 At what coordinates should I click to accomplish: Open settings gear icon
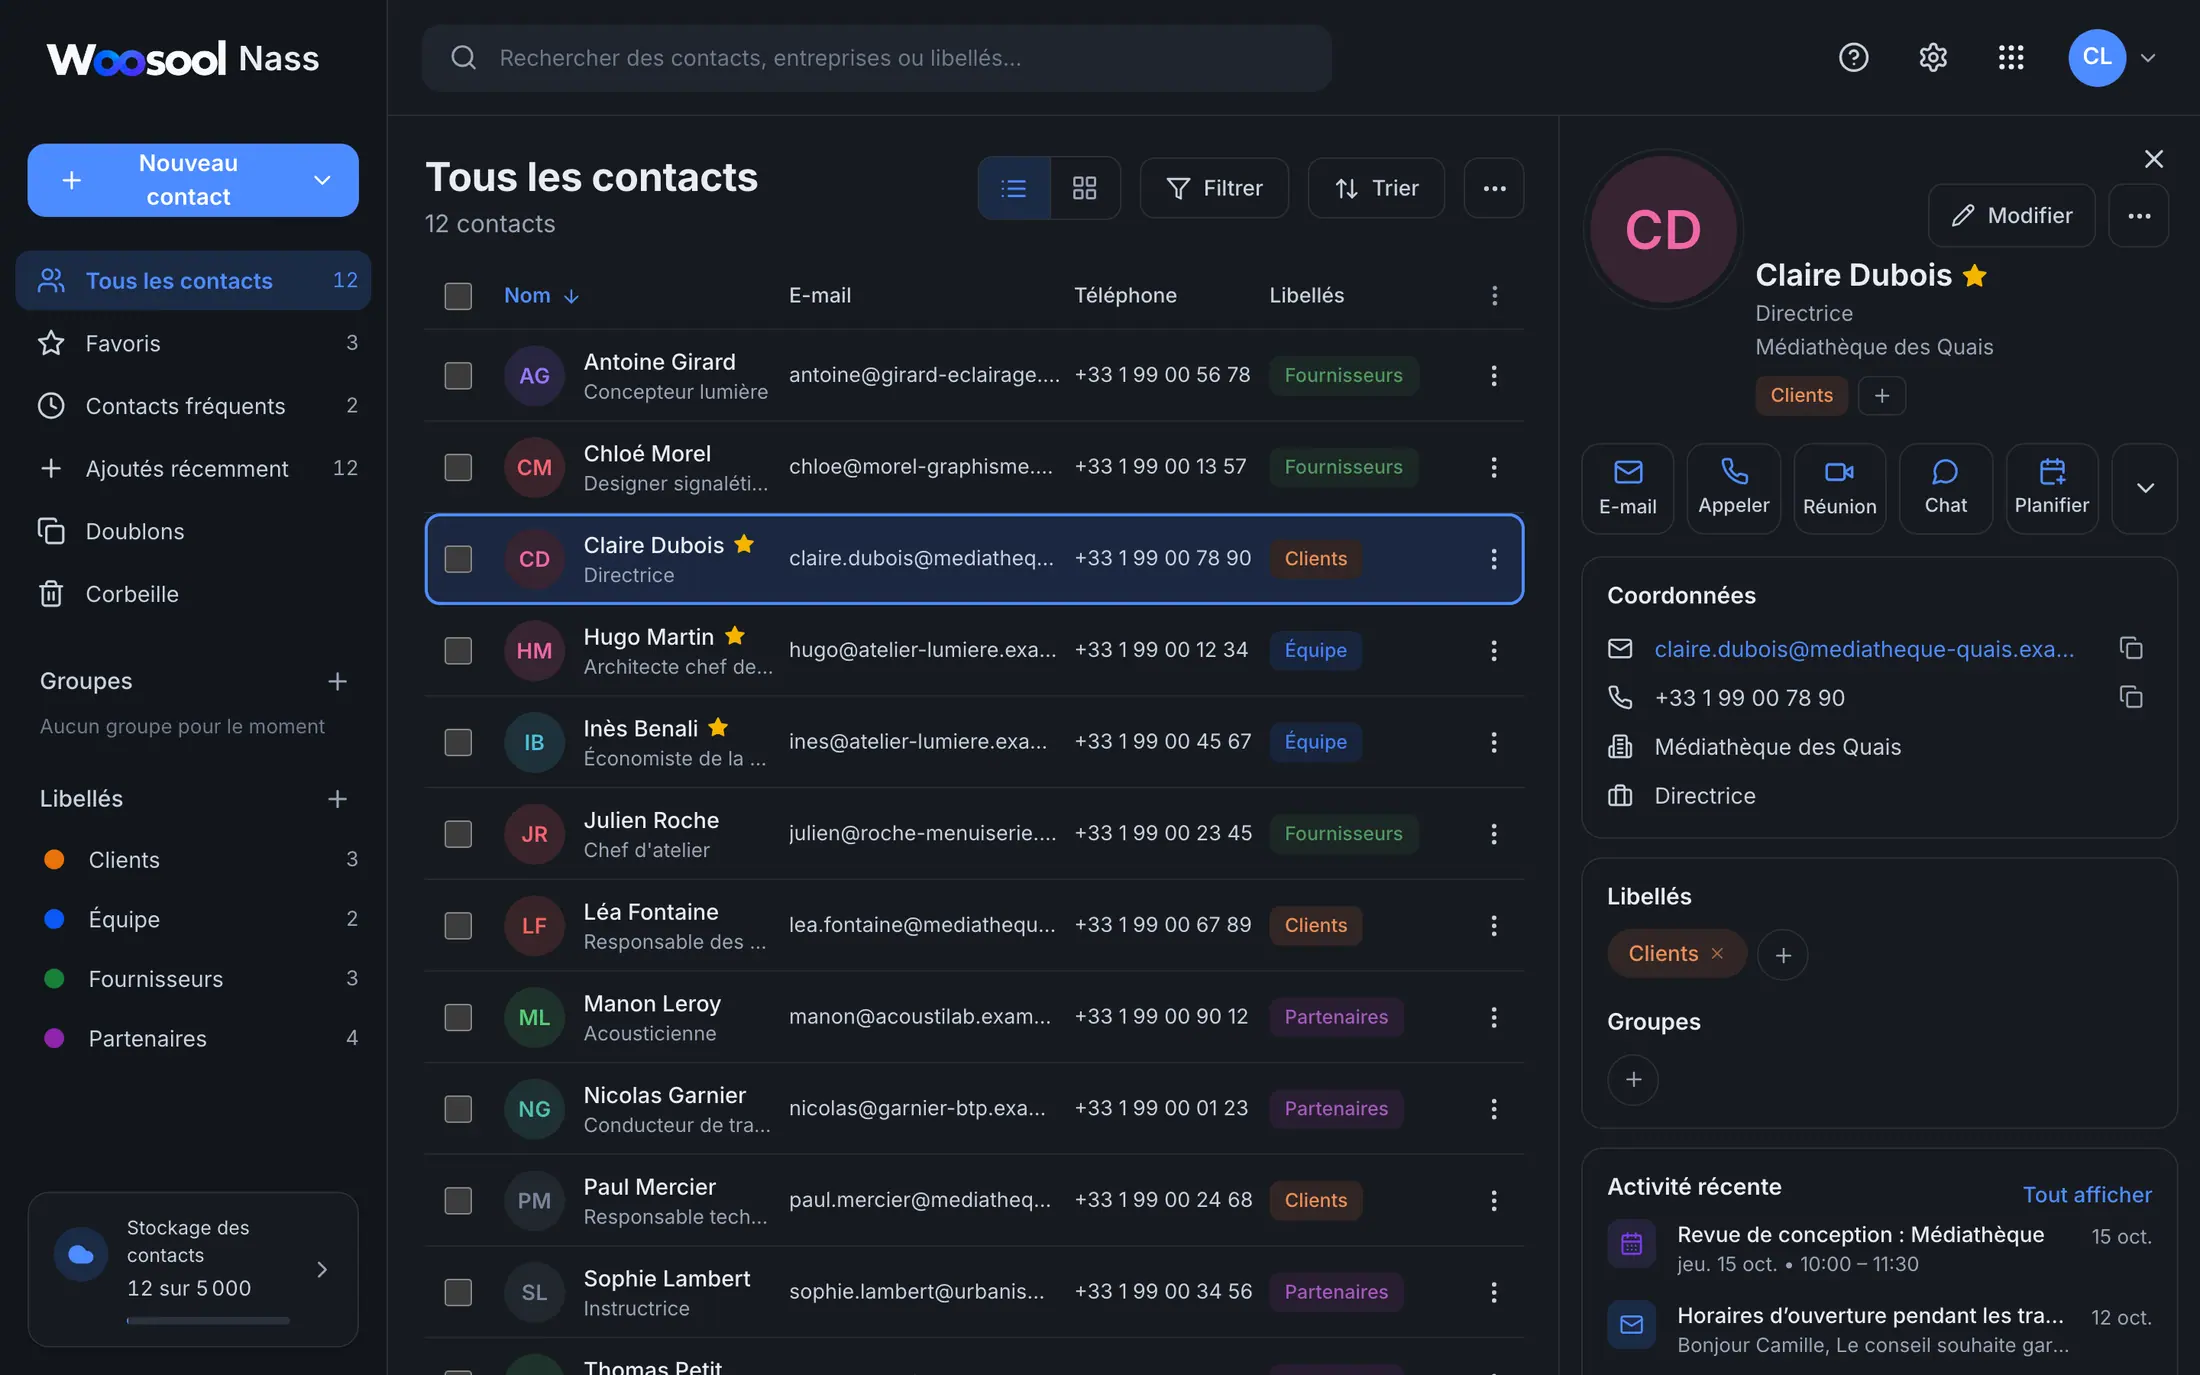[1933, 57]
